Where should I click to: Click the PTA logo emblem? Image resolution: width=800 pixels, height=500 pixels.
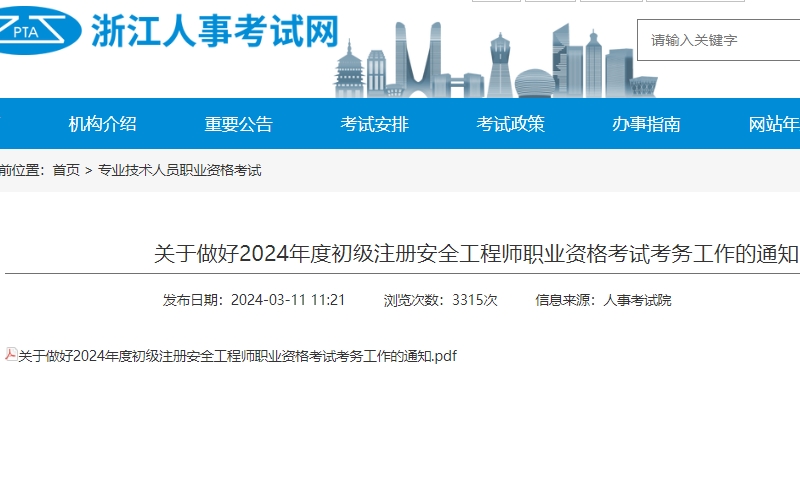(40, 32)
